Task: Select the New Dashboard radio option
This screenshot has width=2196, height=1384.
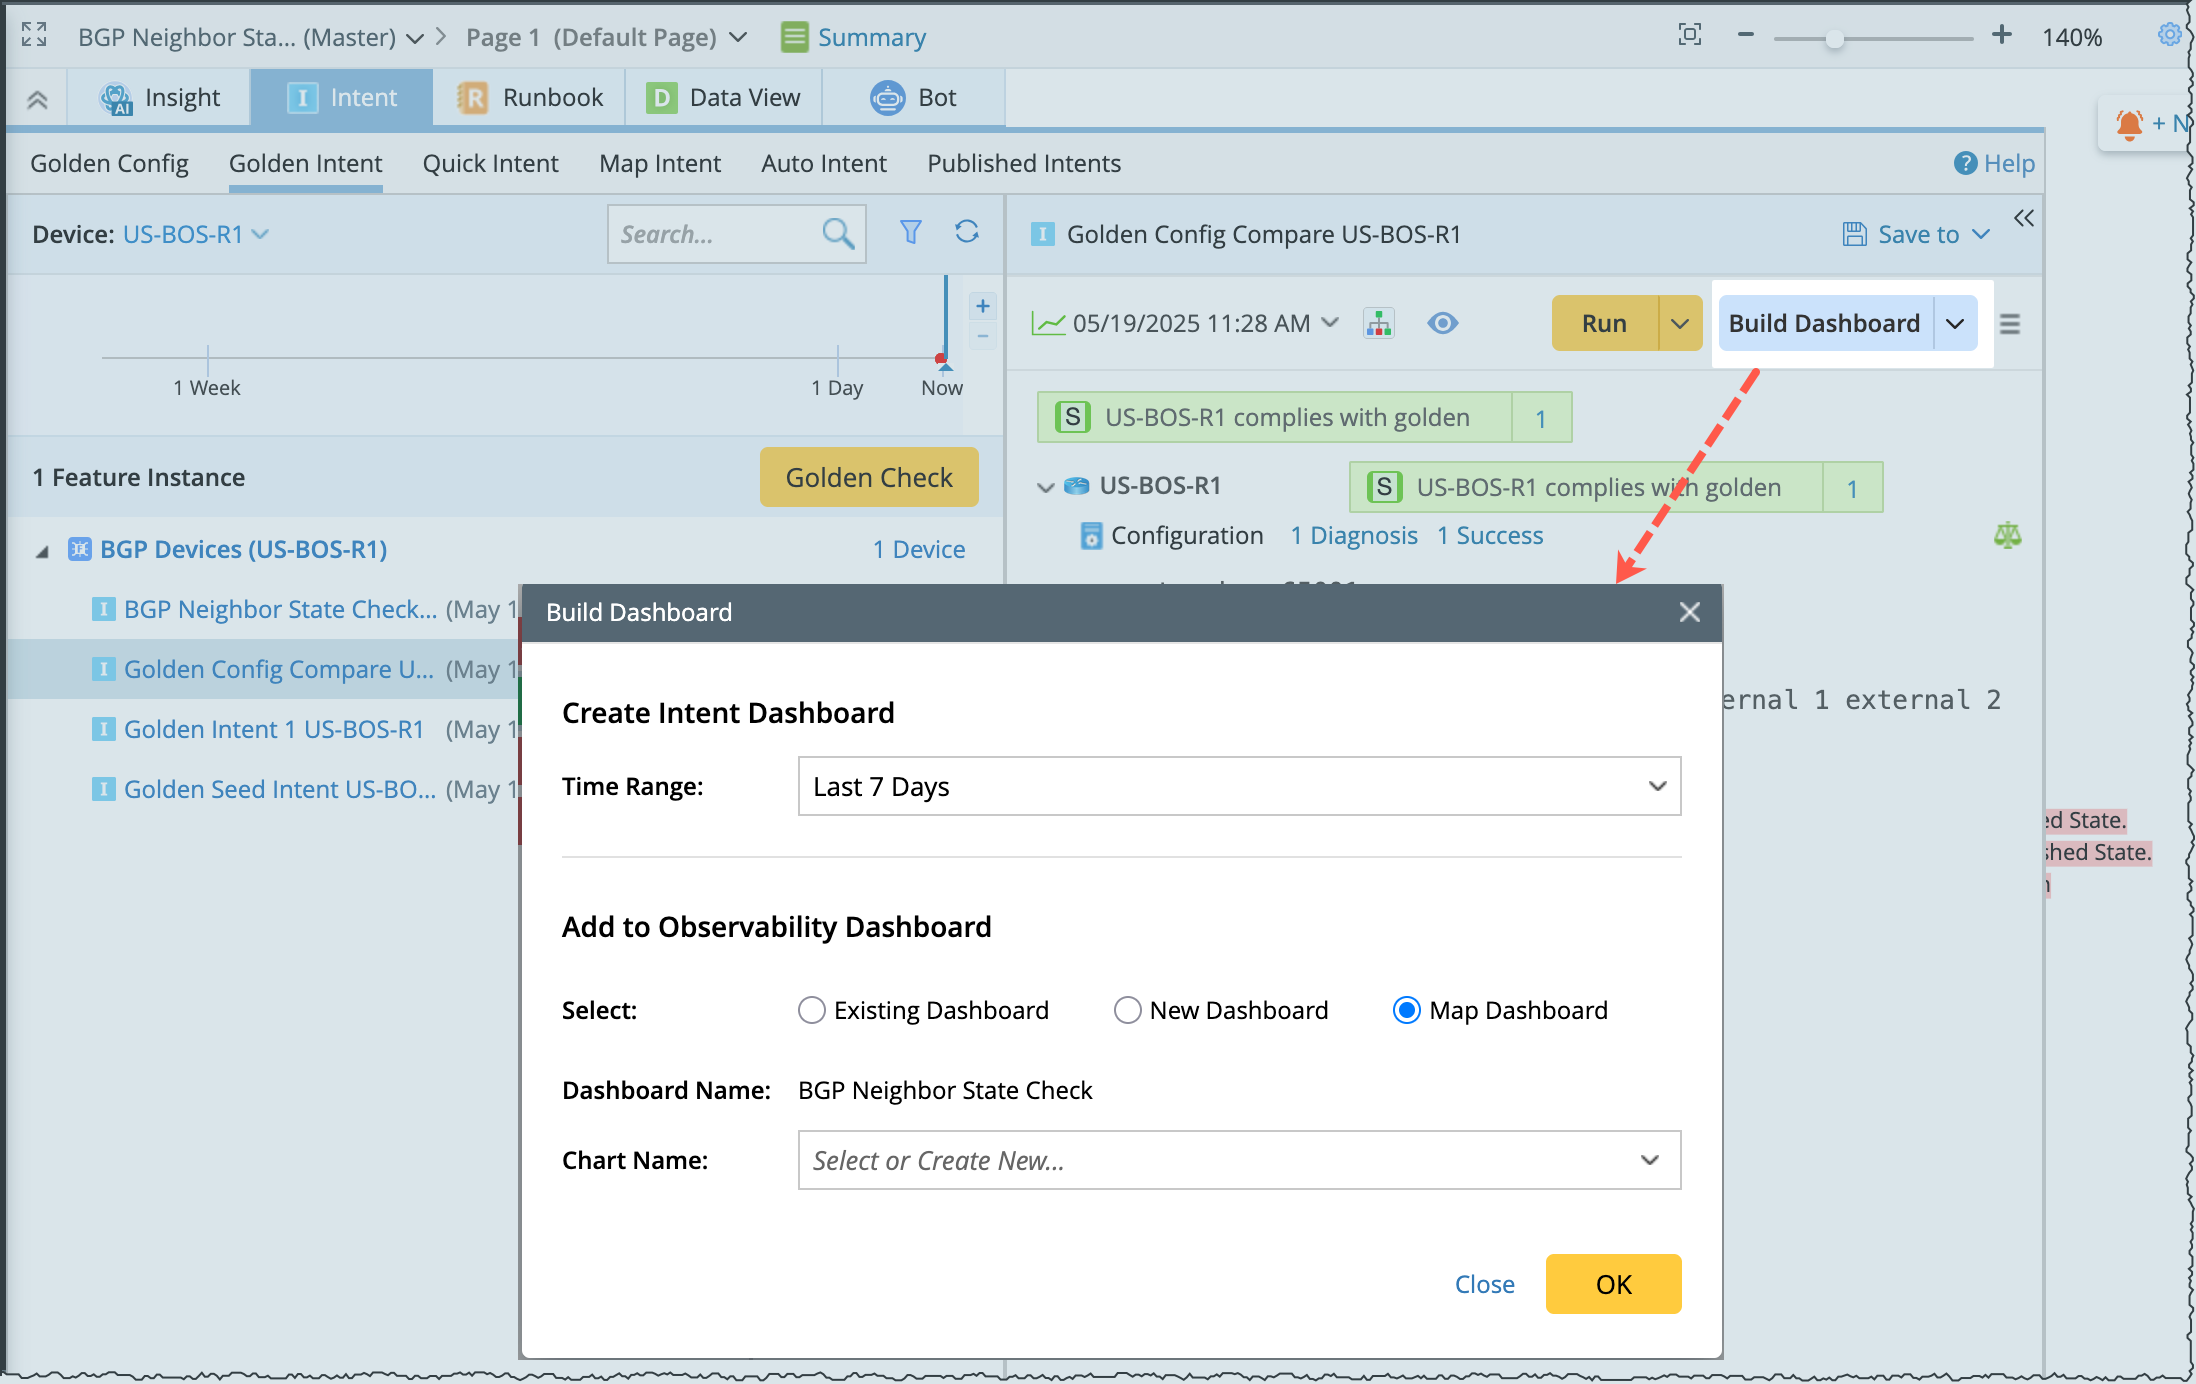Action: (1127, 1010)
